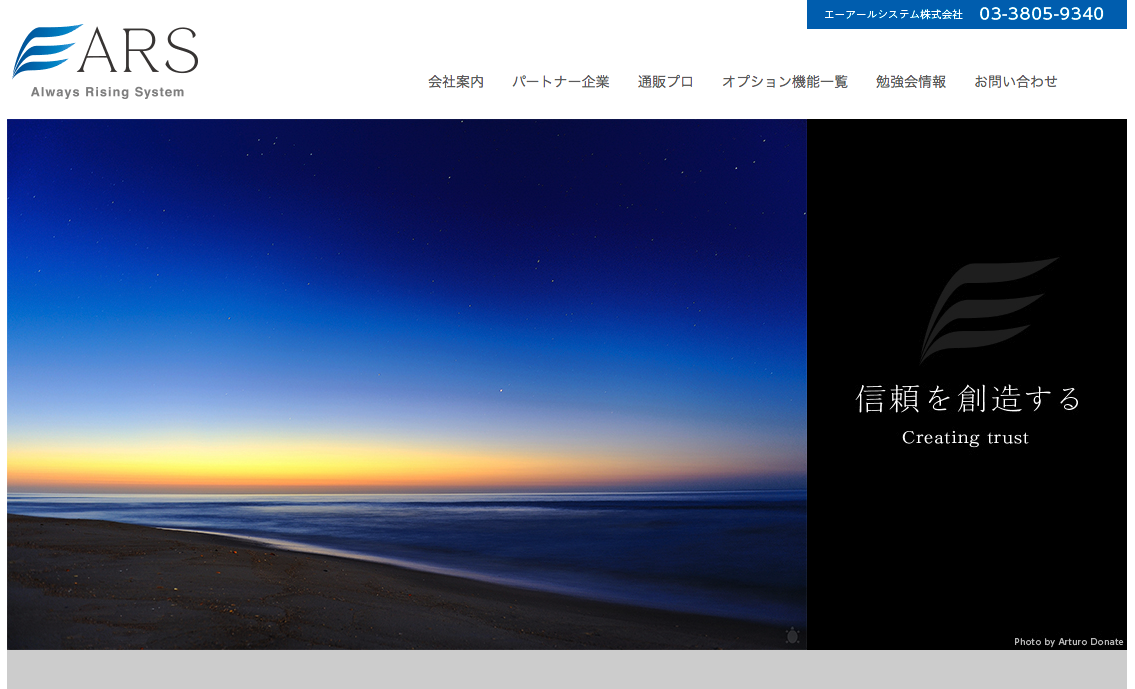
Task: Click the gray wing emblem on black panel
Action: click(x=987, y=309)
